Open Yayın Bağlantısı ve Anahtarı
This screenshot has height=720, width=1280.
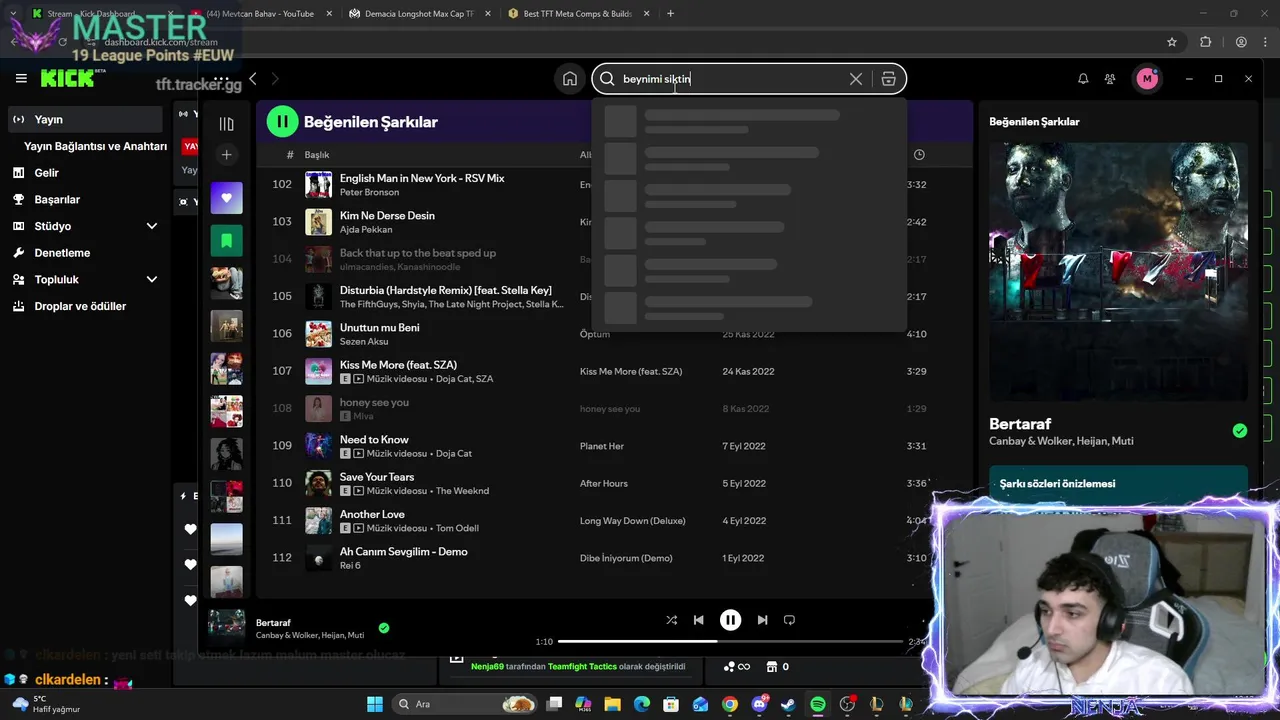pos(95,146)
